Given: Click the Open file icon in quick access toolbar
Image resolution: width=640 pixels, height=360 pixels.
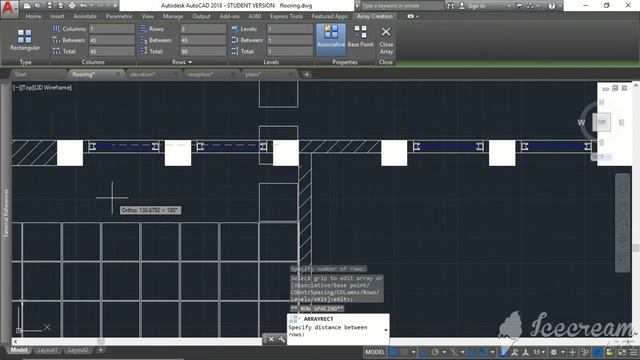Looking at the screenshot, I should click(x=38, y=6).
